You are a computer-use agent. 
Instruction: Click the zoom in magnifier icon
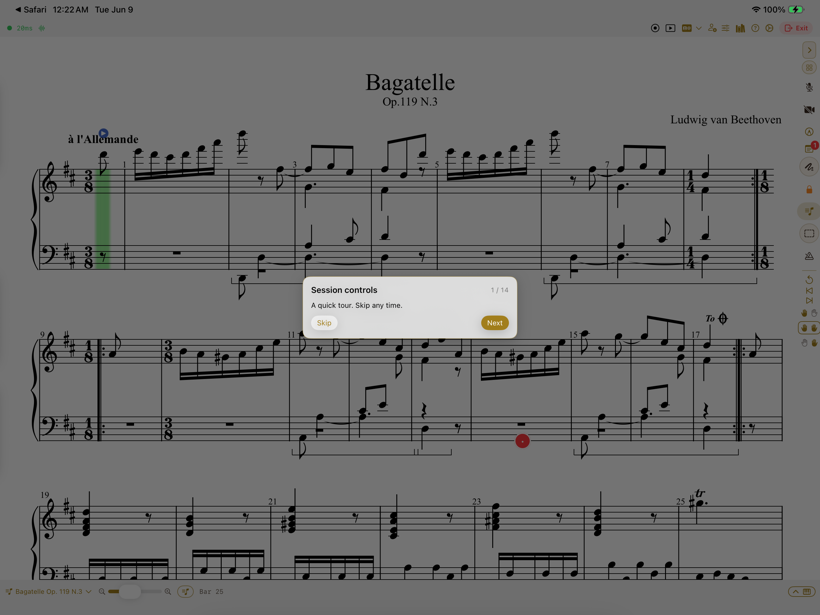[x=167, y=591]
